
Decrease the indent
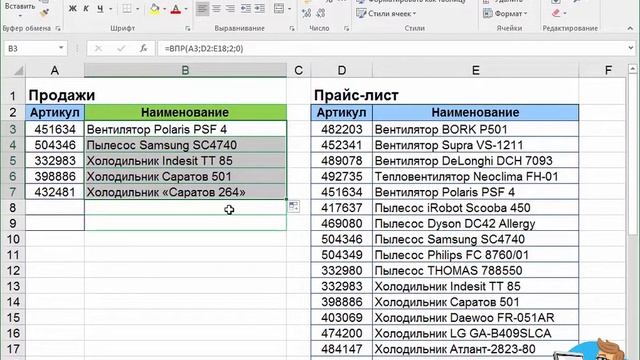point(246,9)
